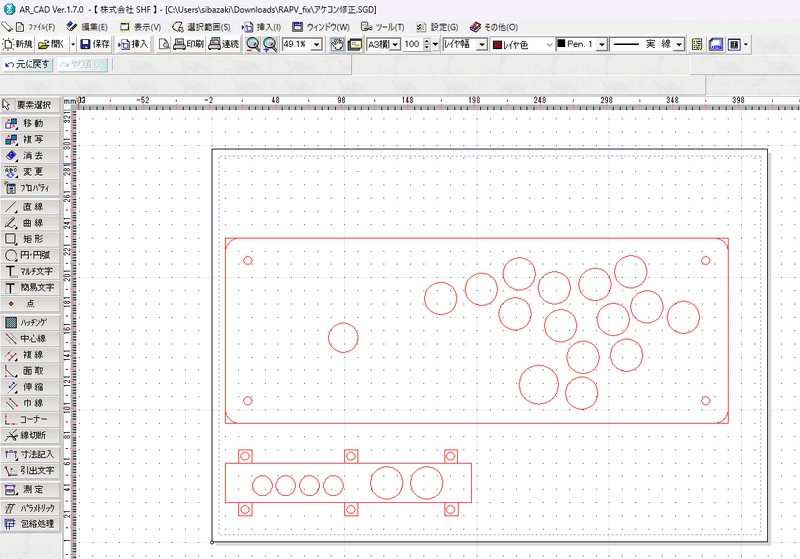Image resolution: width=800 pixels, height=559 pixels.
Task: Open the ウィンドウ(W) menu
Action: (x=321, y=27)
